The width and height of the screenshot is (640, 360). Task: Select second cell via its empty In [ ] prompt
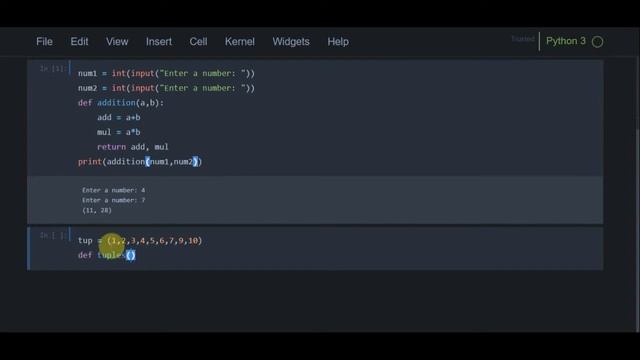(x=53, y=236)
